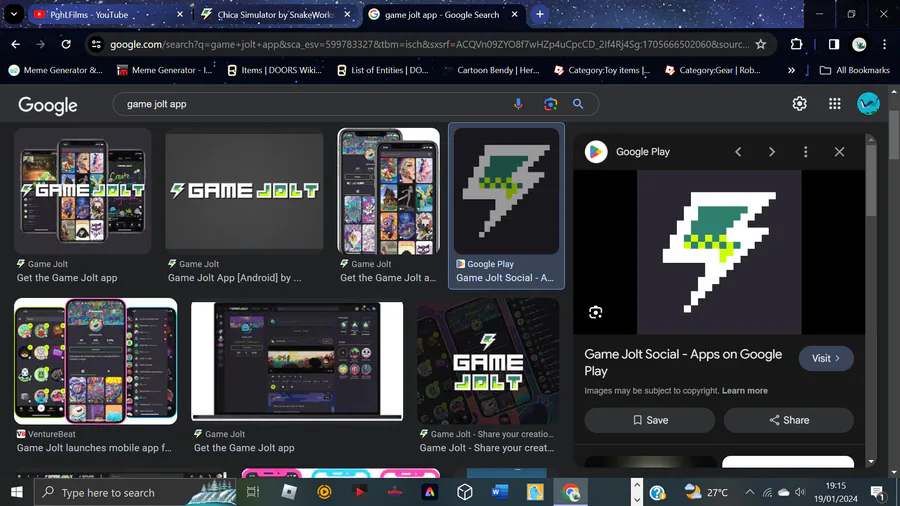Launch Roblox Studio from taskbar
Viewport: 900px width, 506px height.
289,492
